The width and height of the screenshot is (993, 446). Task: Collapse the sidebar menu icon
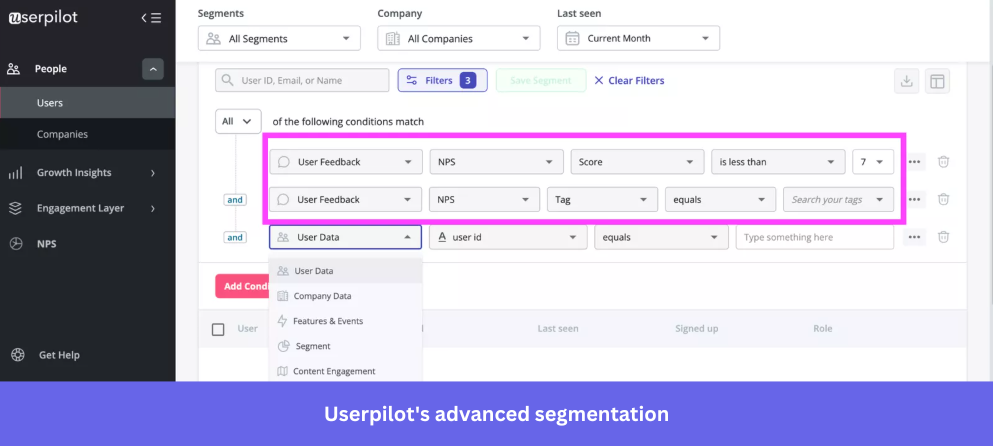point(151,18)
